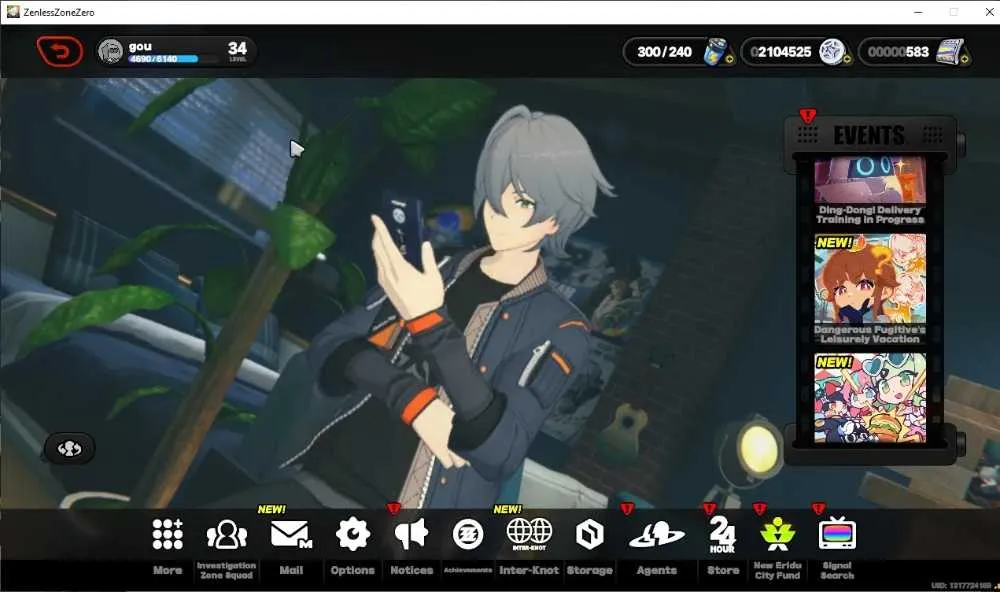Click the ZenlessZoneZero window title icon
The height and width of the screenshot is (592, 1000).
[x=13, y=11]
